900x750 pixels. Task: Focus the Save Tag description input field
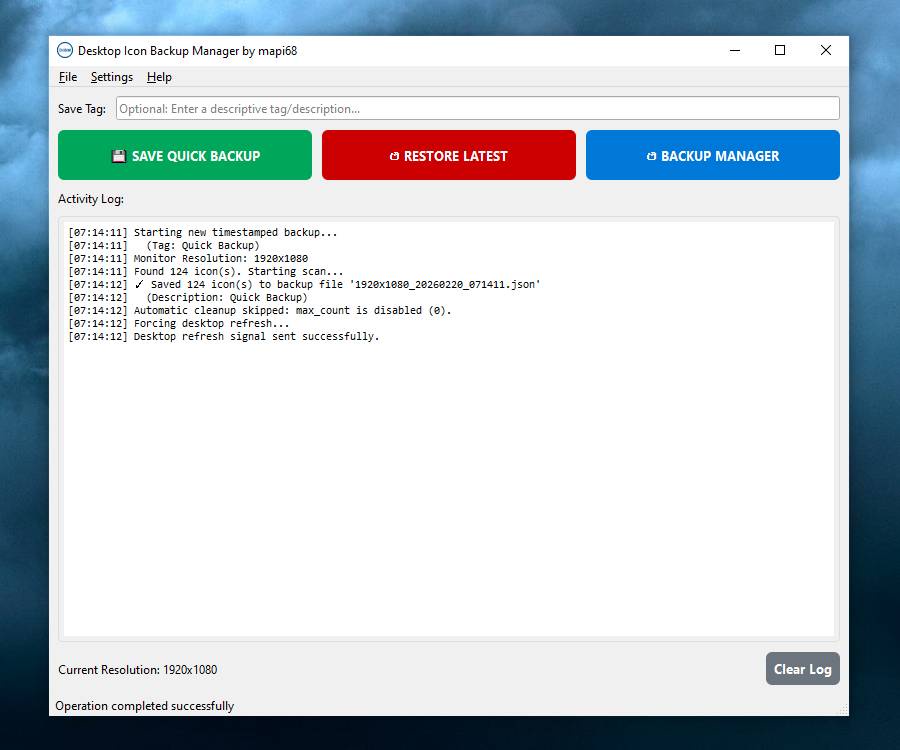[x=477, y=109]
